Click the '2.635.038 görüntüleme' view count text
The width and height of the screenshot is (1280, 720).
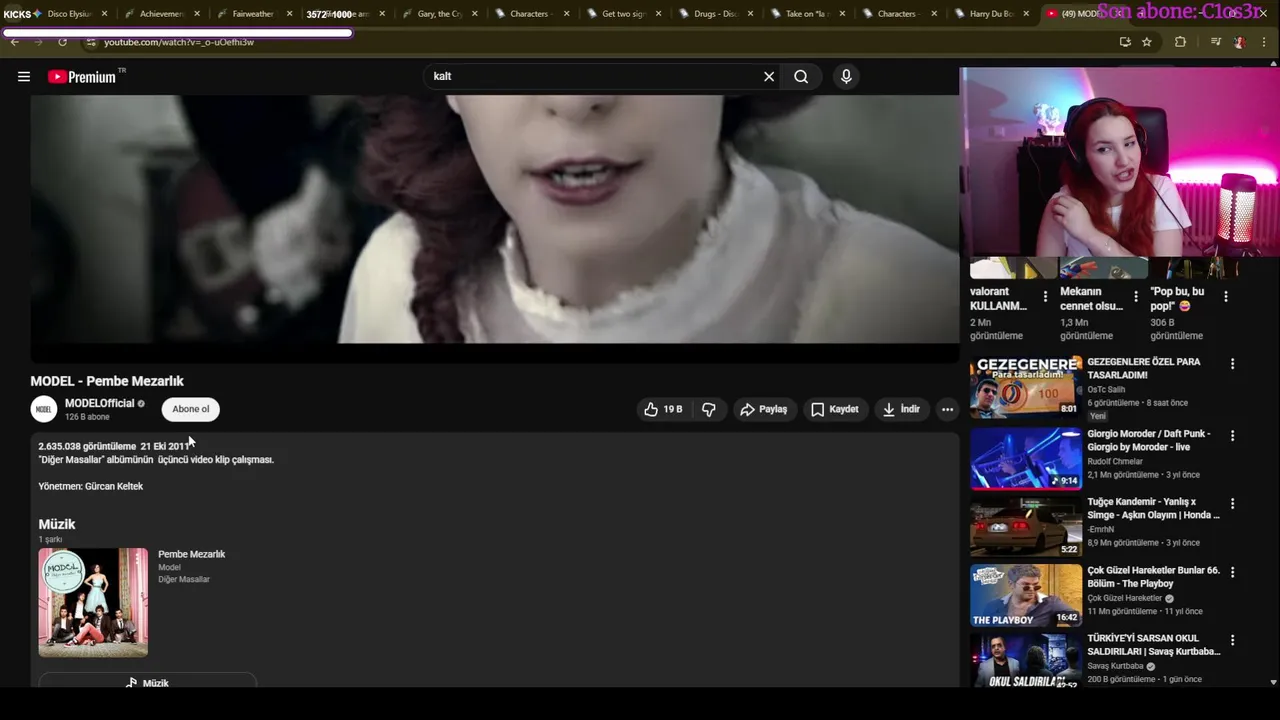coord(87,446)
